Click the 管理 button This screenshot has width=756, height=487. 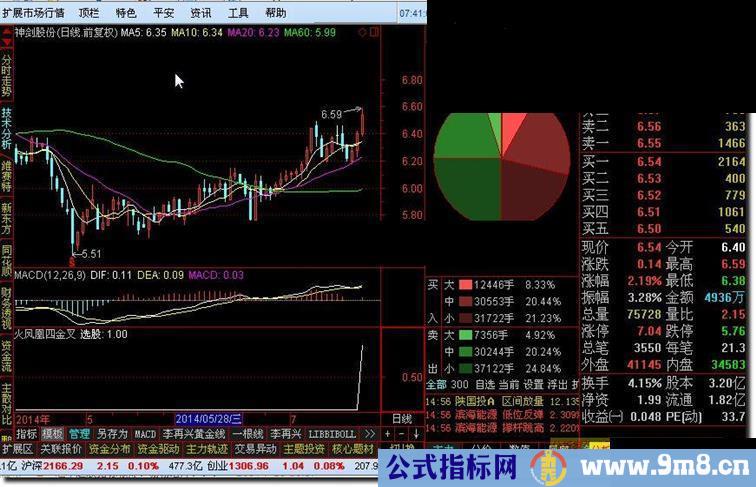point(79,434)
